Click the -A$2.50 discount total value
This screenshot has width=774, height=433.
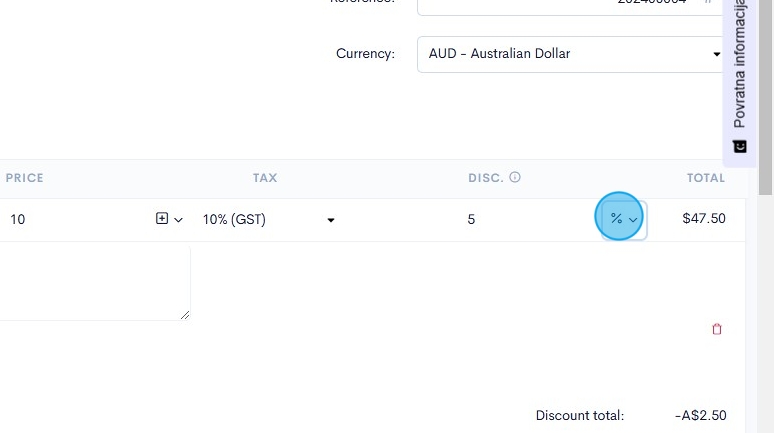(x=700, y=415)
